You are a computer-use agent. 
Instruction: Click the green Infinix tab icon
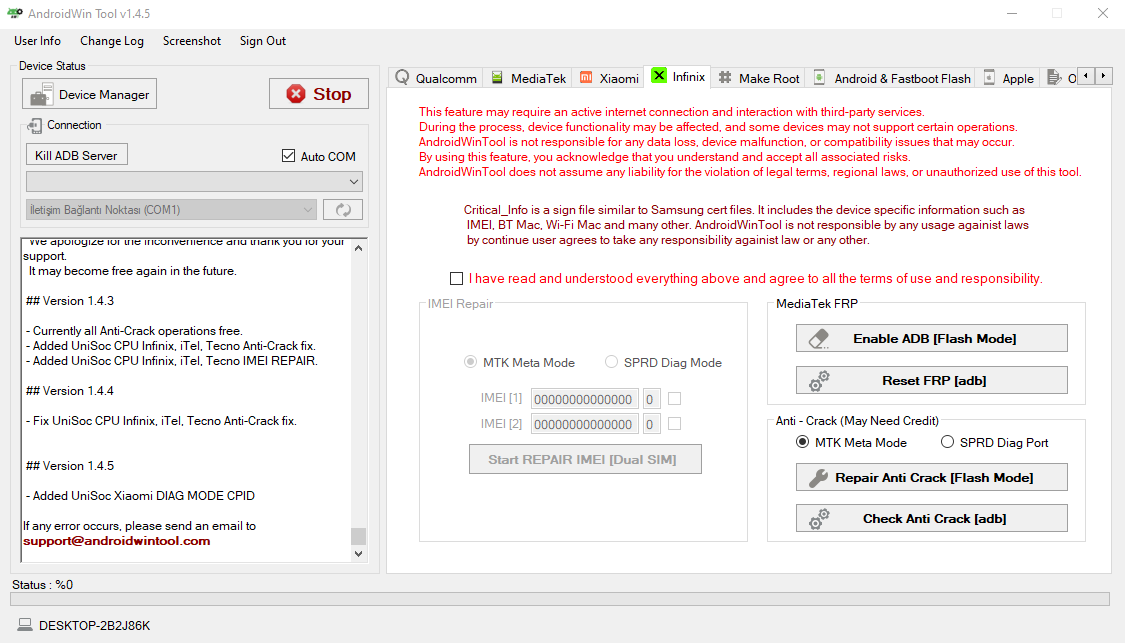click(659, 76)
